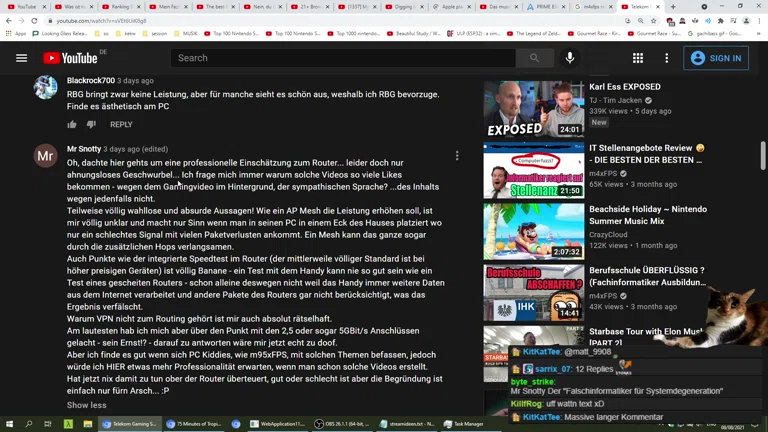
Task: Switch to the Digging tab
Action: [403, 7]
